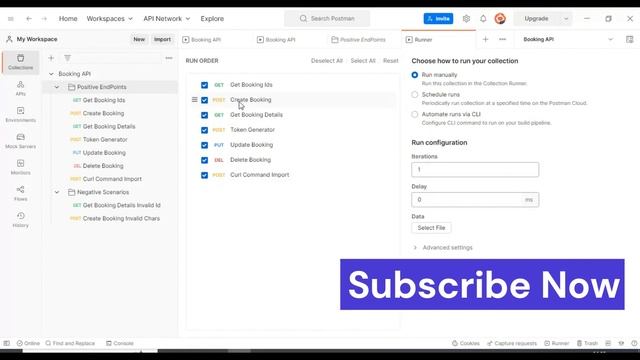Viewport: 640px width, 360px height.
Task: Switch to the first Booking API tab
Action: (x=202, y=40)
